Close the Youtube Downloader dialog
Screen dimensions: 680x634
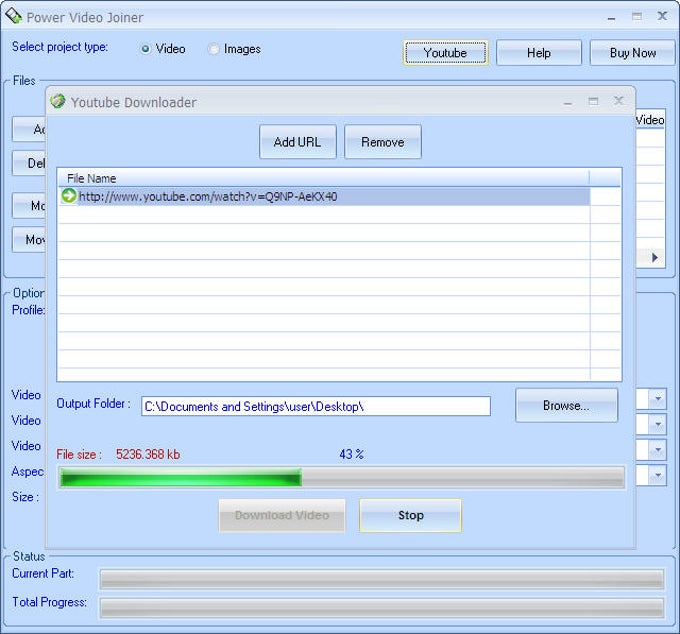click(x=619, y=101)
